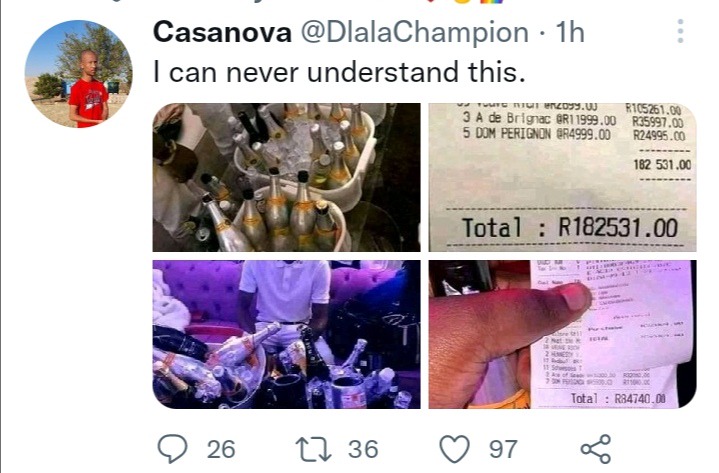Retweet using the arrows icon
Image resolution: width=719 pixels, height=473 pixels.
pyautogui.click(x=313, y=449)
